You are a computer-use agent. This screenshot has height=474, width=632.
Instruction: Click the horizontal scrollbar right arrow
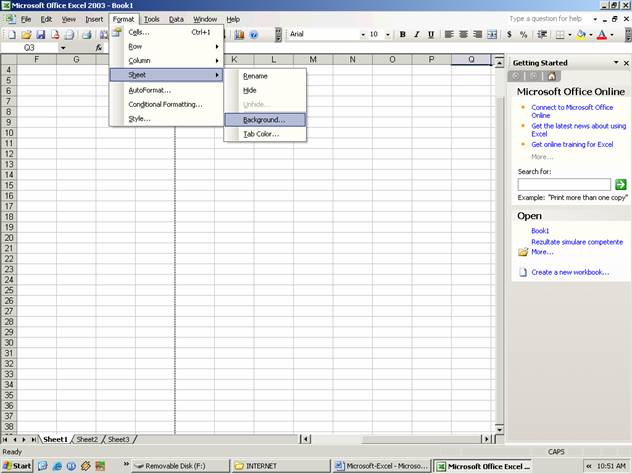point(486,439)
